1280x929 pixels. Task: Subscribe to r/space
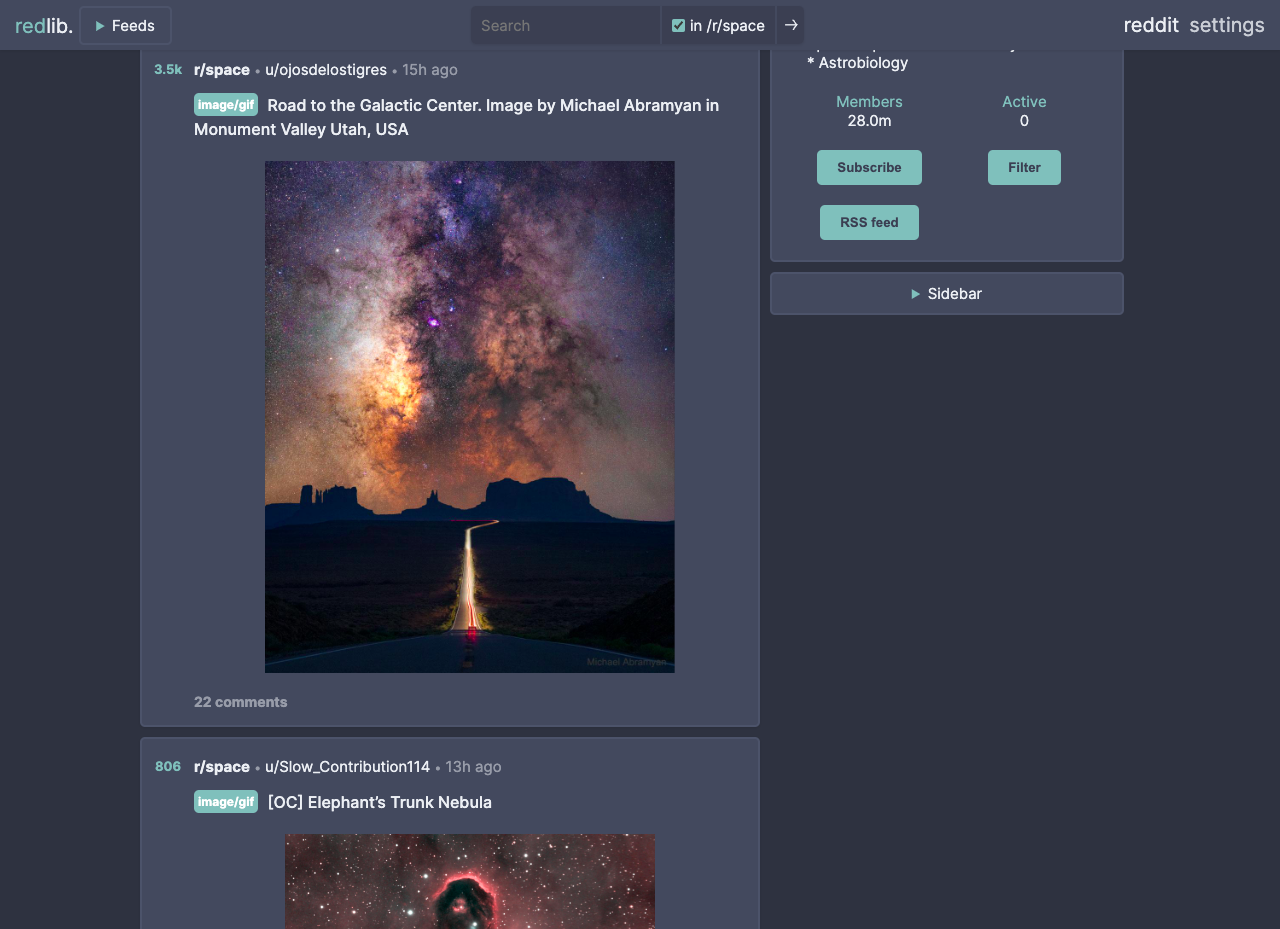click(869, 167)
